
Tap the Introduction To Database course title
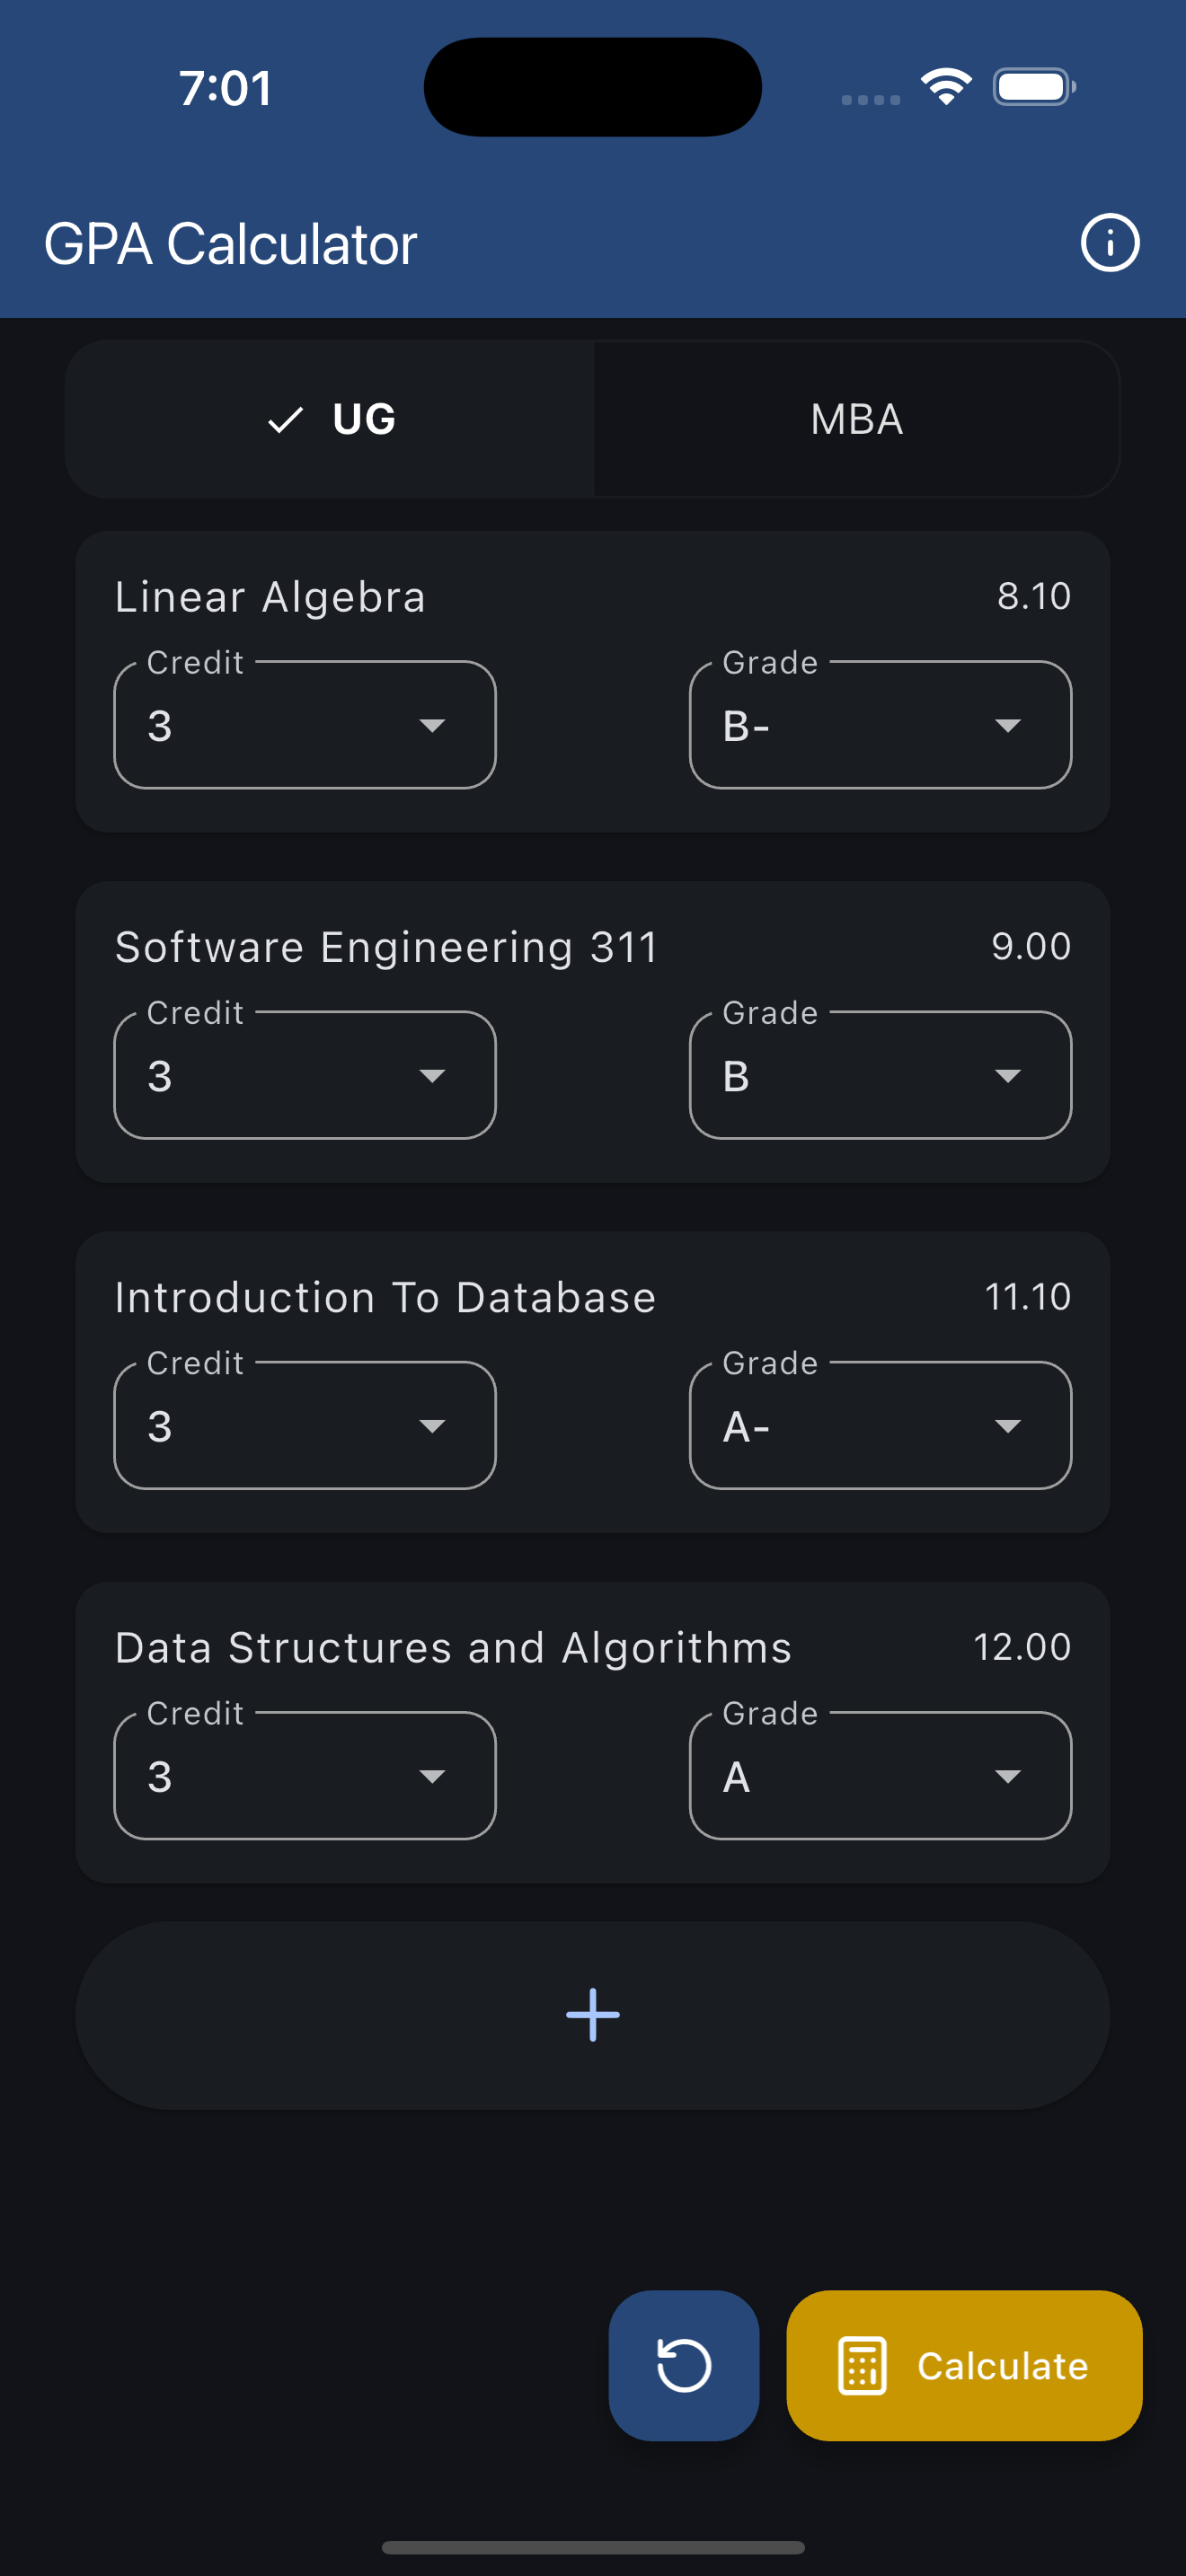point(385,1297)
